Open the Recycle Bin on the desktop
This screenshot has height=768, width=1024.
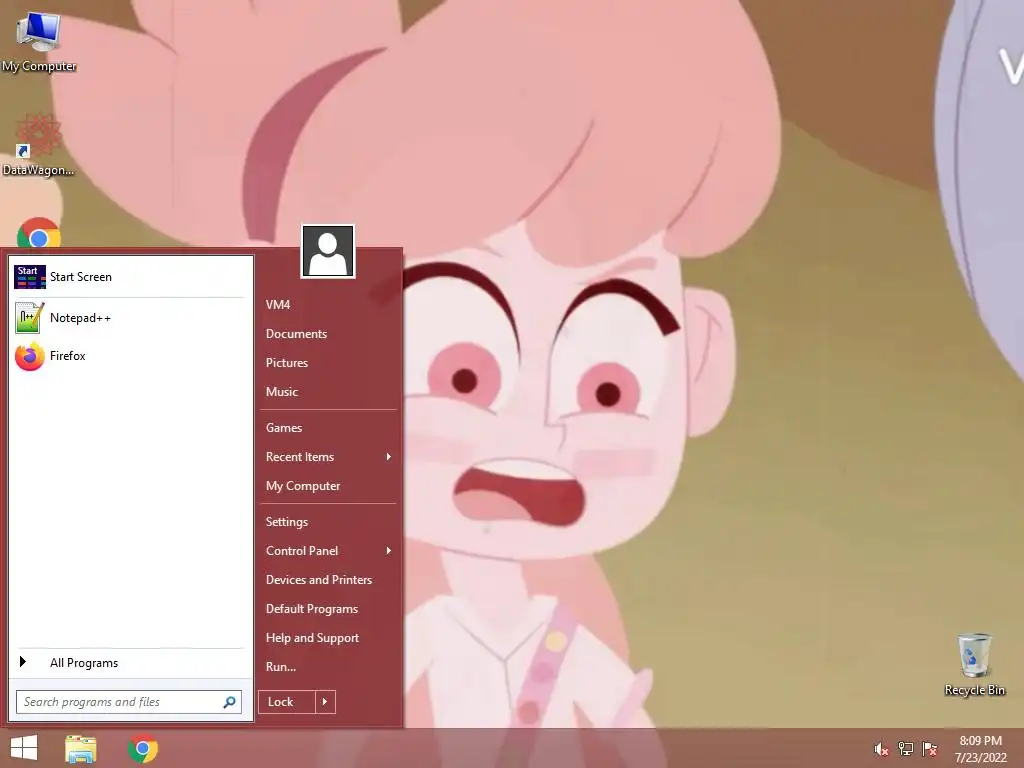click(974, 664)
